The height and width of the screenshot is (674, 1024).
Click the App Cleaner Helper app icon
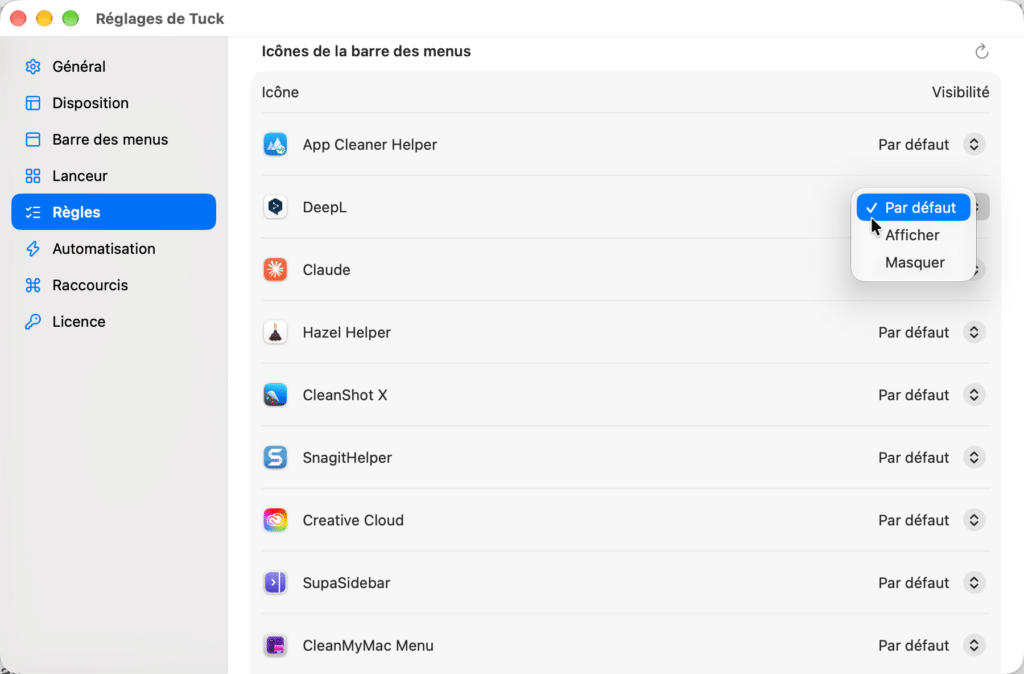click(275, 144)
